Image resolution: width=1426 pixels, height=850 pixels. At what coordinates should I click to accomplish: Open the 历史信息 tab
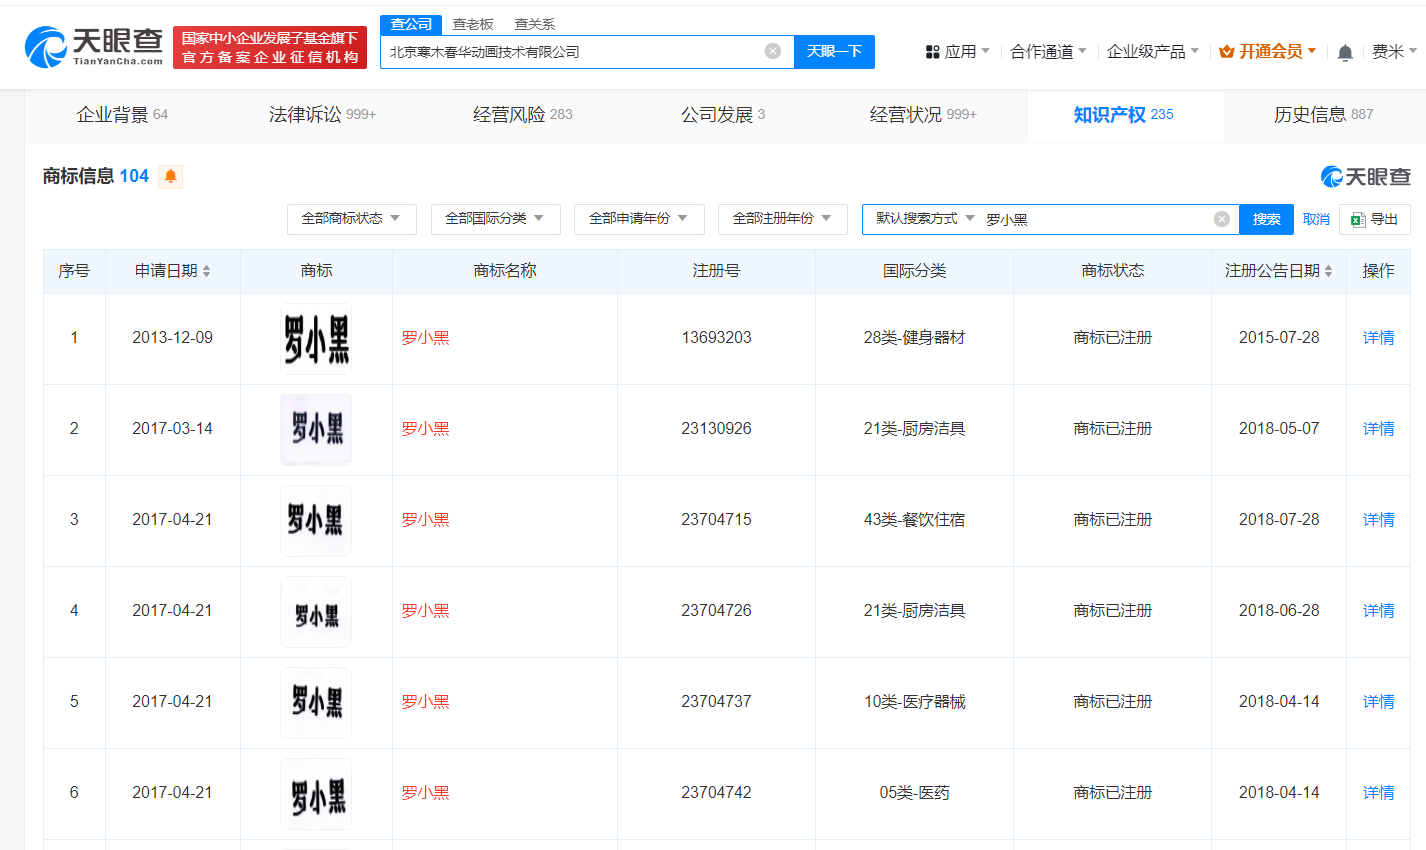[1324, 115]
